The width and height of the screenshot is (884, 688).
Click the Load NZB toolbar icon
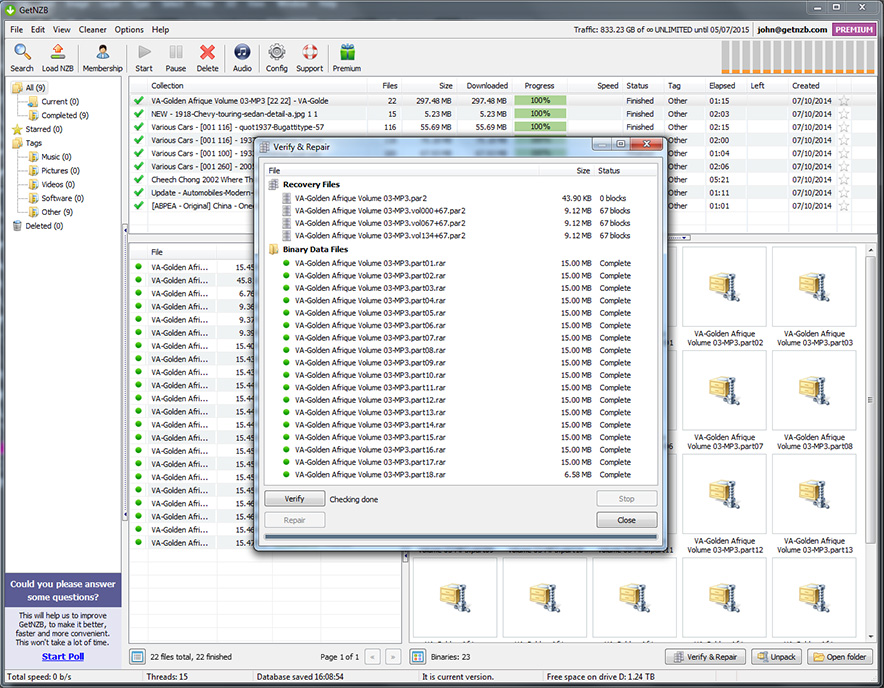tap(58, 58)
